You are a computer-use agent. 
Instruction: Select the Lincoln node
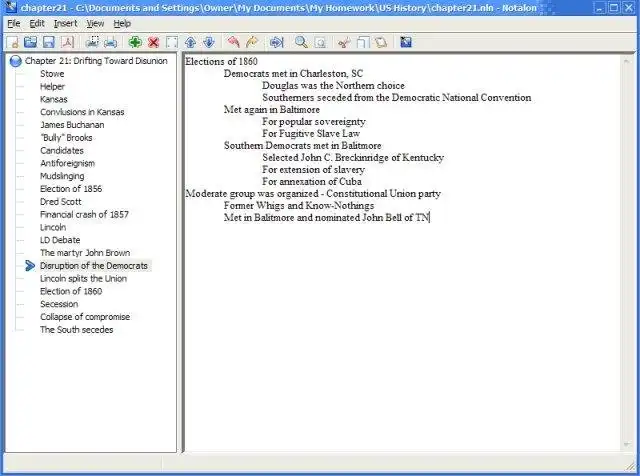(53, 227)
